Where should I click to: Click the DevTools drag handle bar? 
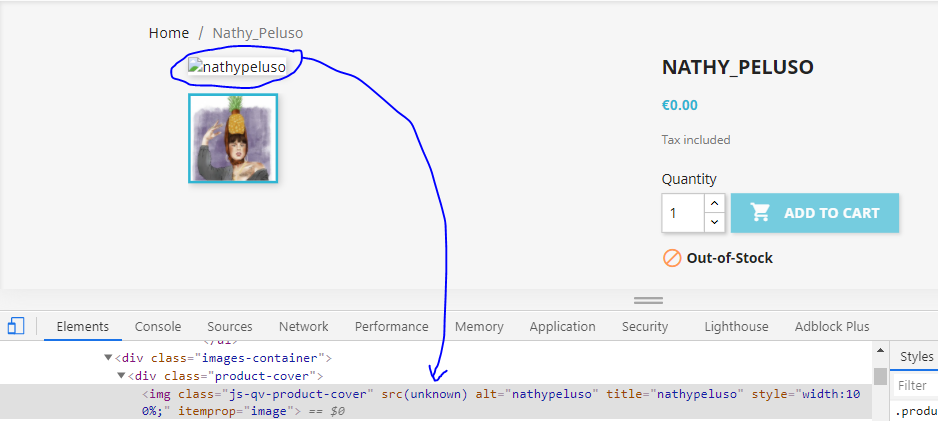648,301
